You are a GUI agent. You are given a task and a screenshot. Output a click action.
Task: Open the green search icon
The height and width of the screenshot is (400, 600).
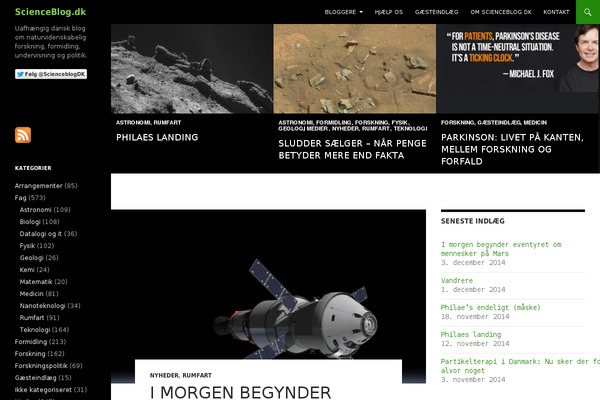(588, 12)
